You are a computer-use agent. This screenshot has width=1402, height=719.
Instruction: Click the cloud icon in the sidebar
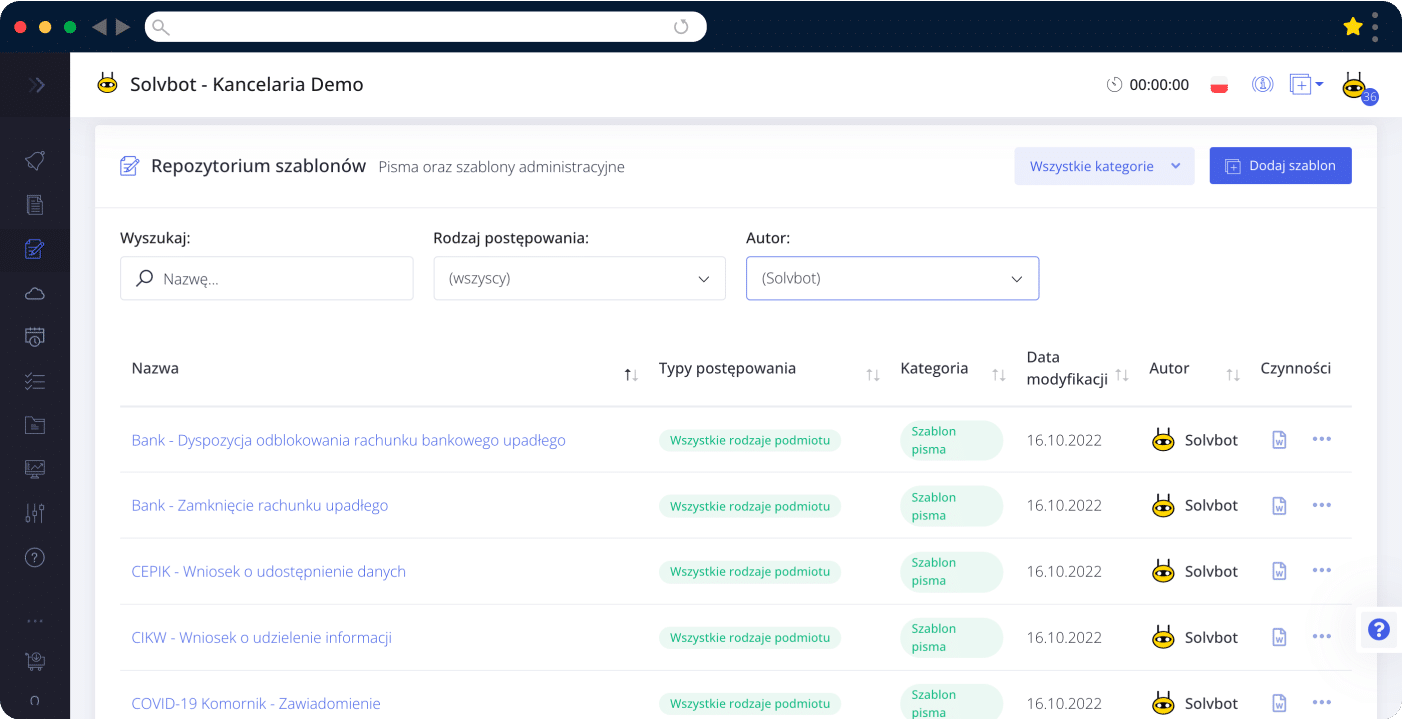pyautogui.click(x=35, y=293)
